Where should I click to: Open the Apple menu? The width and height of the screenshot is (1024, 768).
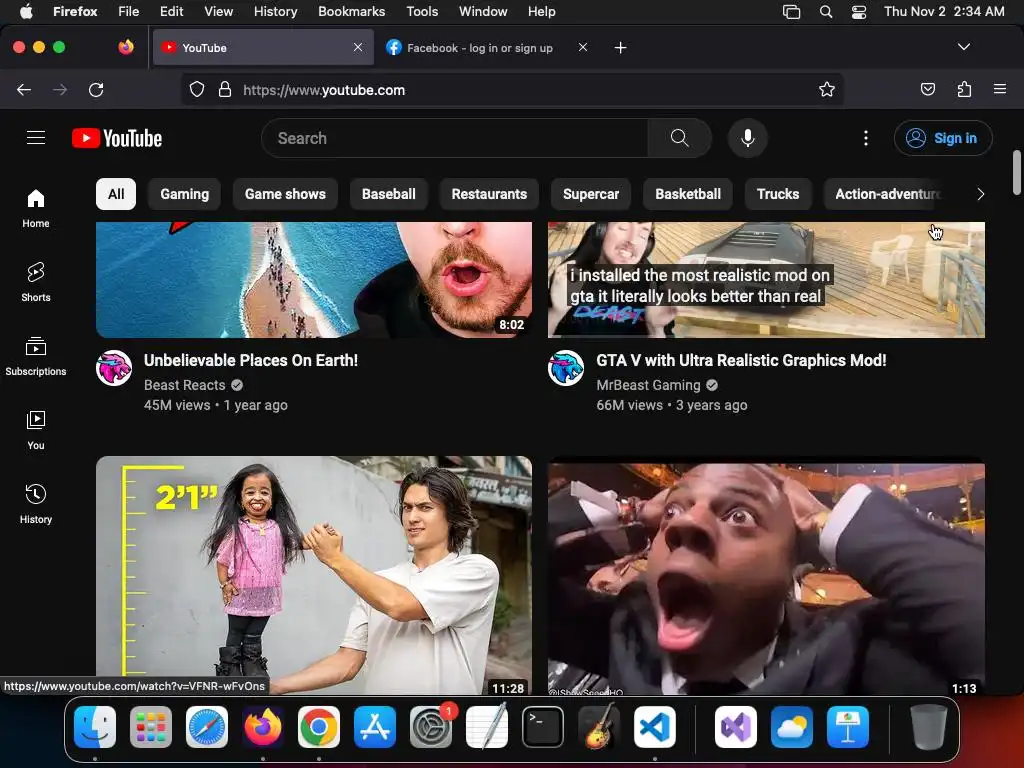26,12
